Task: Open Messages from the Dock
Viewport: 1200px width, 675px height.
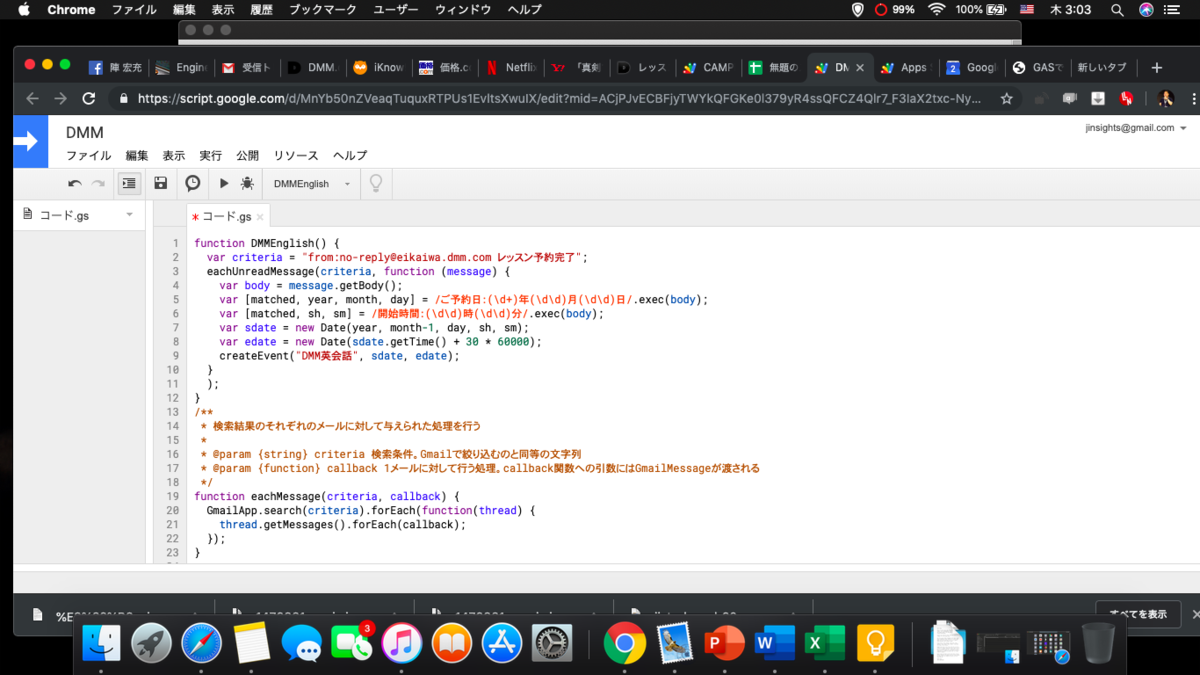Action: [301, 644]
